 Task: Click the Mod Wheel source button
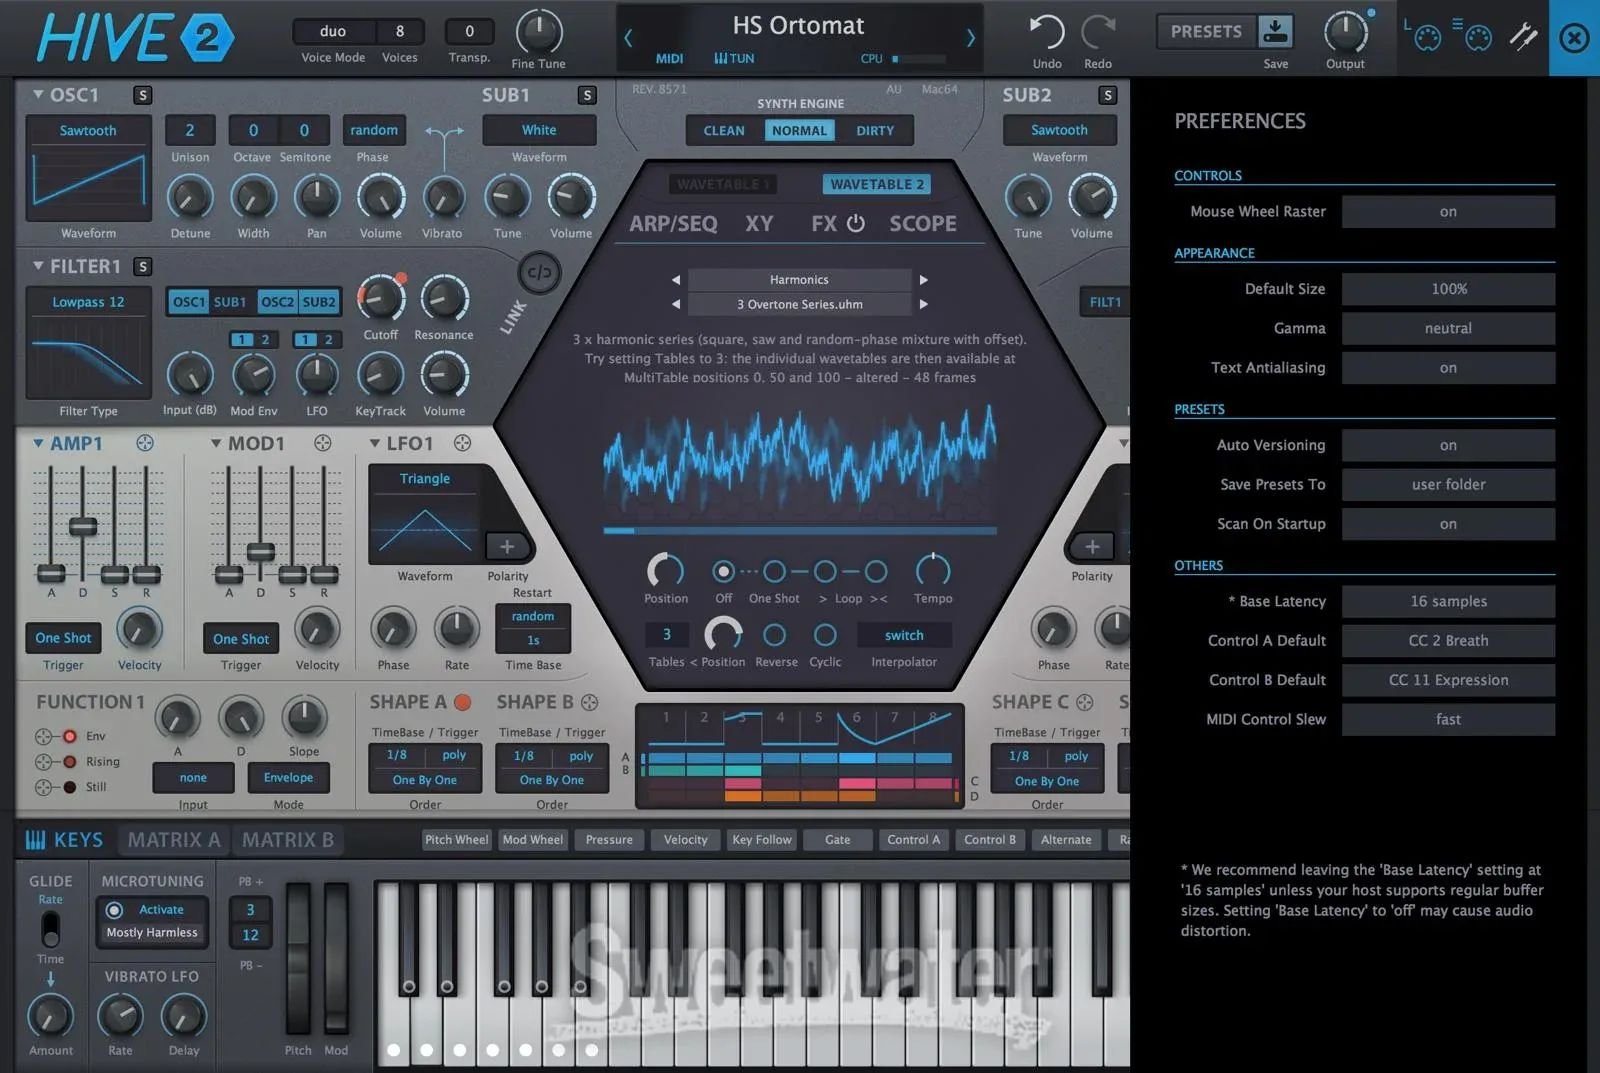click(x=533, y=840)
